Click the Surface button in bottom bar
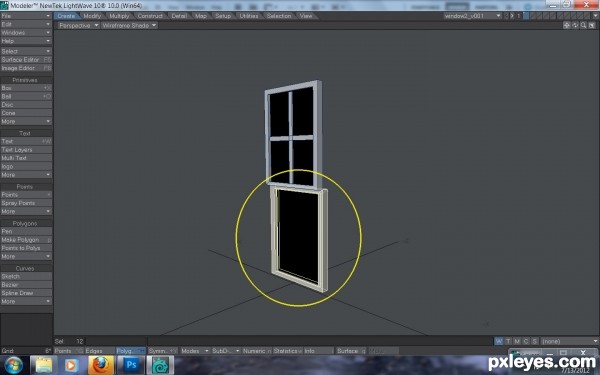The width and height of the screenshot is (600, 375). pos(351,351)
